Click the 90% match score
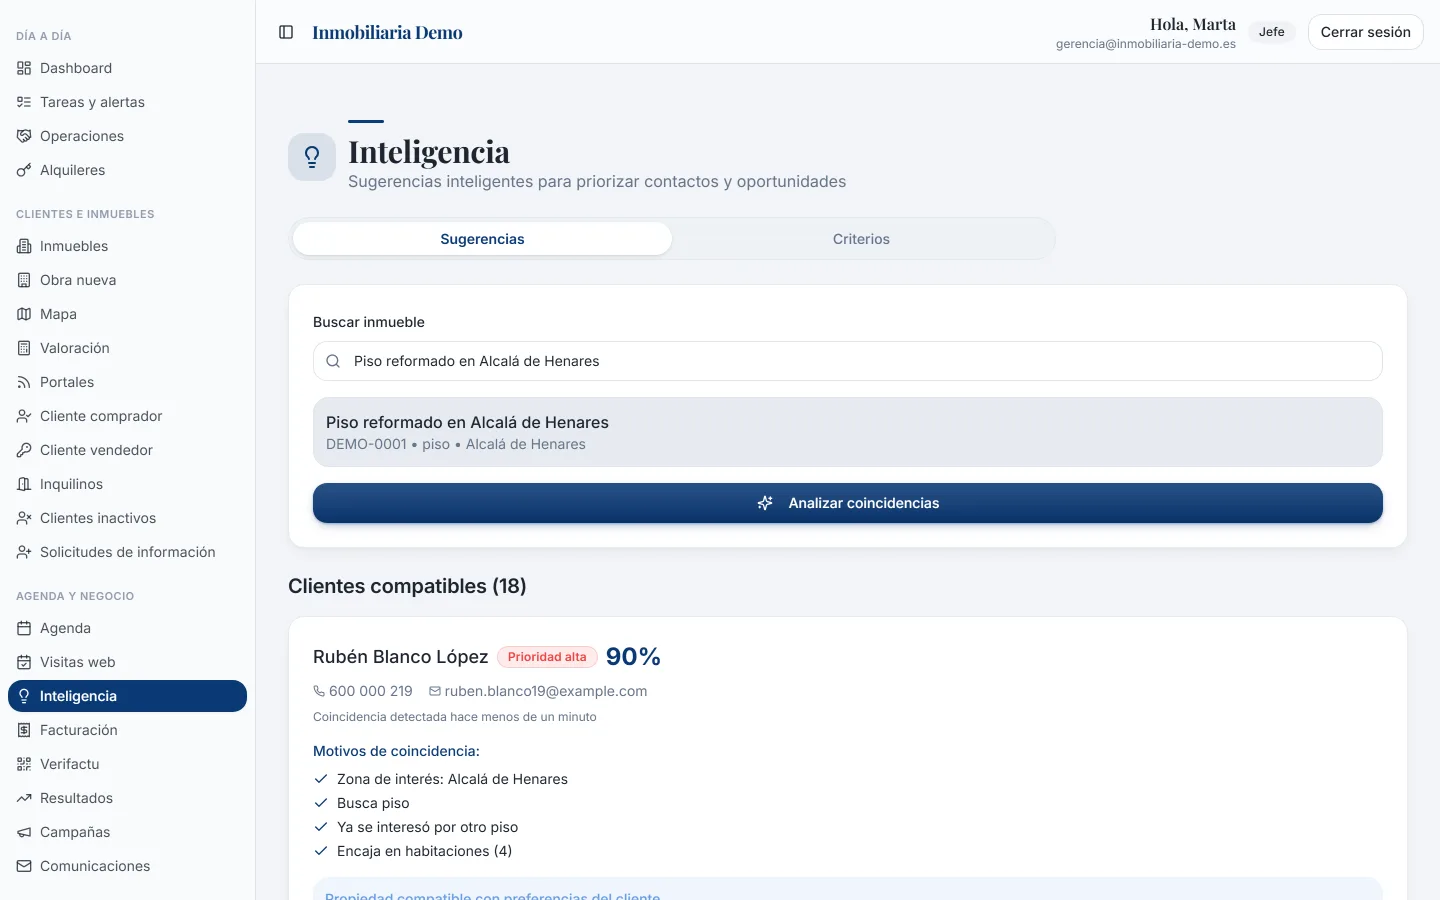 click(633, 657)
